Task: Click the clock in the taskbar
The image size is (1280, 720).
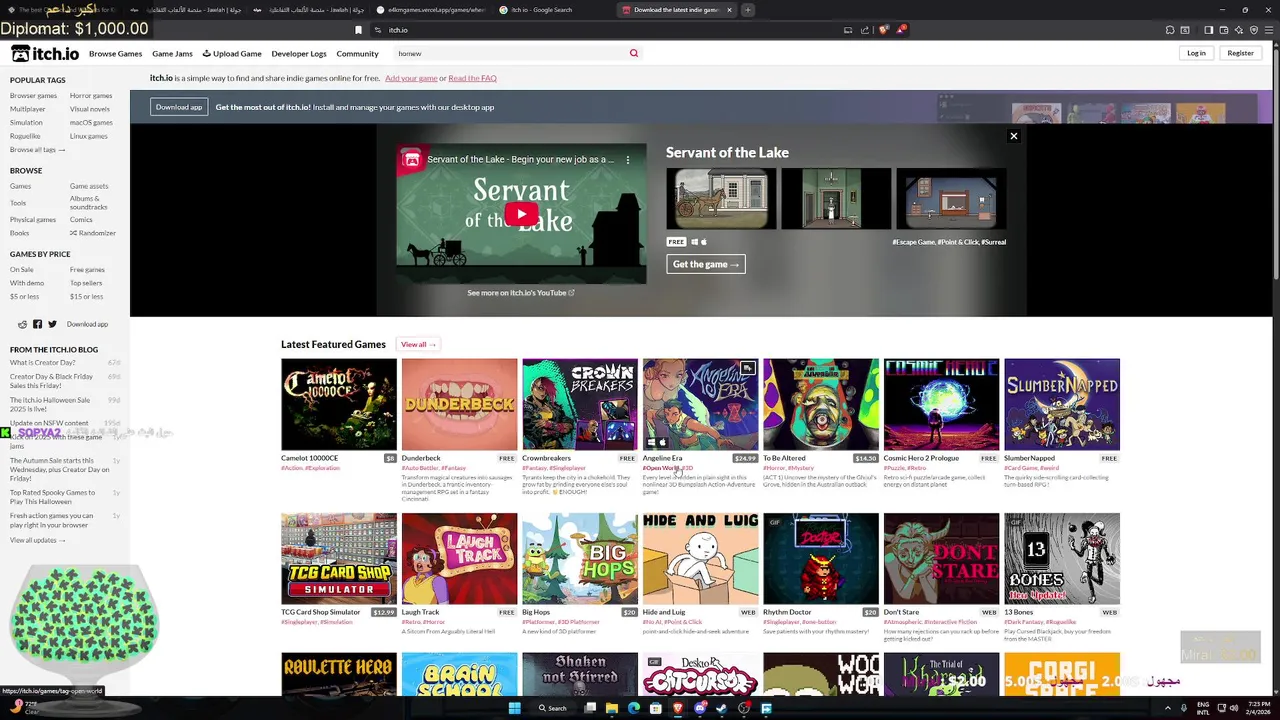Action: pyautogui.click(x=1259, y=708)
